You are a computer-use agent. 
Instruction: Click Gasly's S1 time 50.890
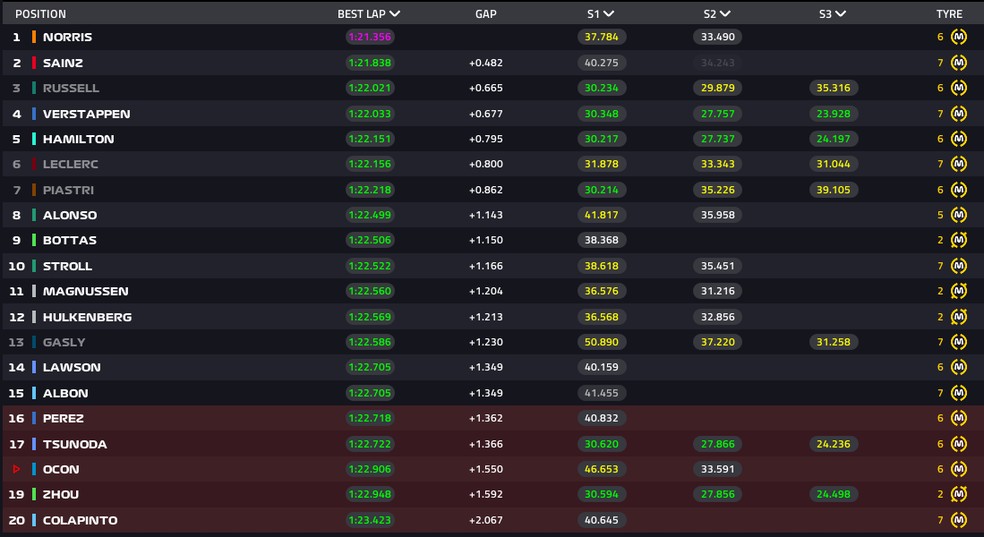pos(601,342)
